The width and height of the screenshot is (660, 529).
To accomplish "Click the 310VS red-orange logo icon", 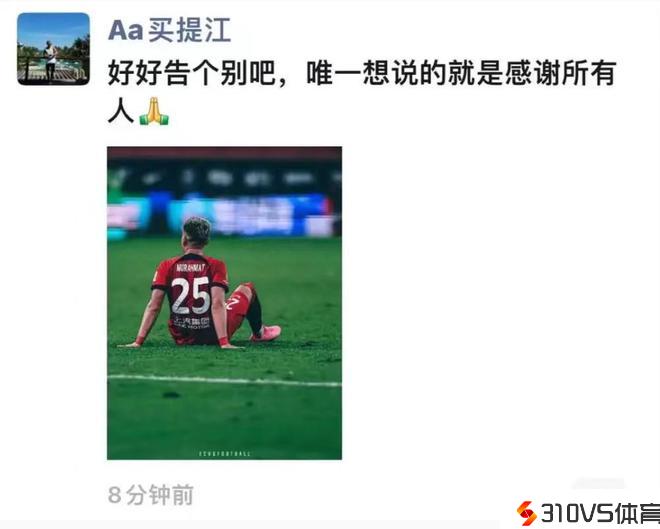I will click(527, 513).
